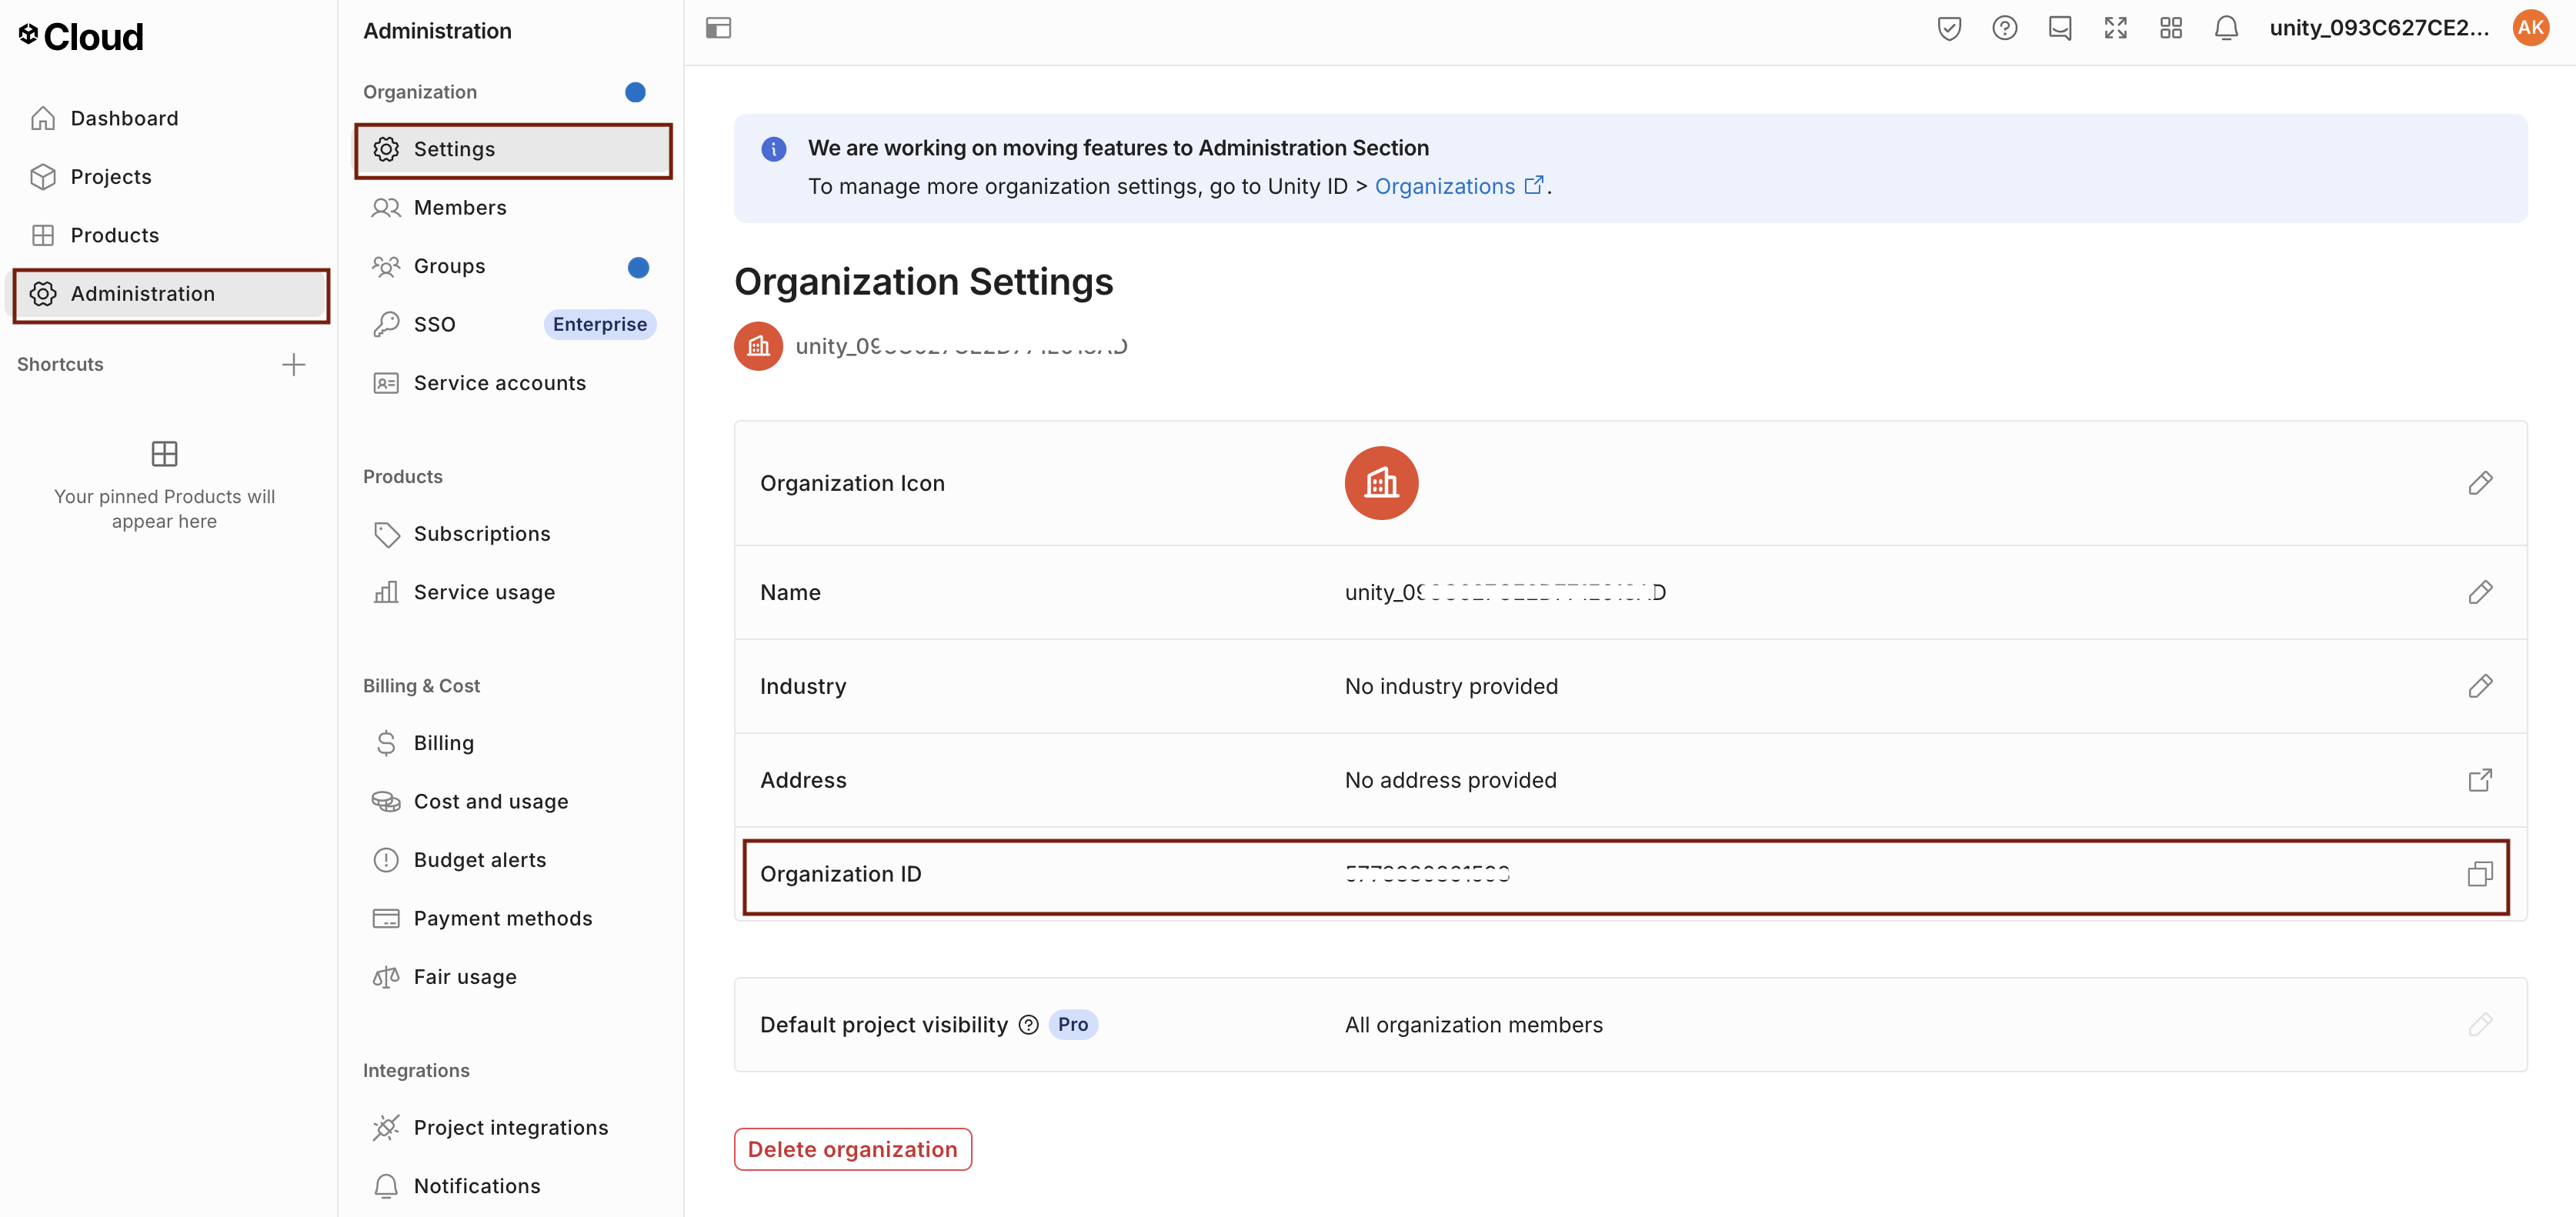
Task: Click the AK user avatar
Action: (x=2530, y=28)
